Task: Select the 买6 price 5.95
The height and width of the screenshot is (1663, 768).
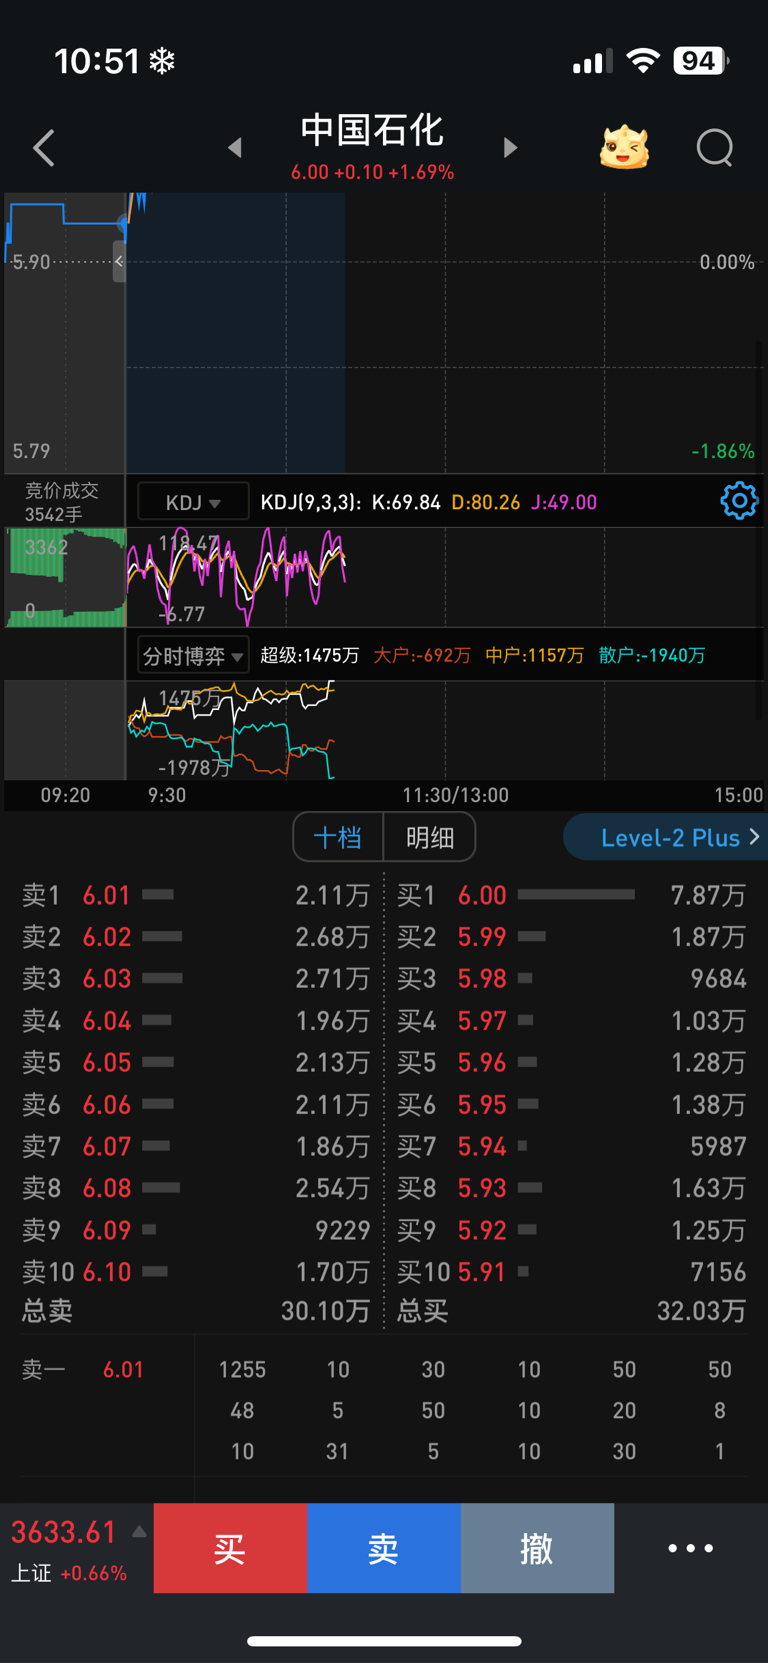Action: point(482,1105)
